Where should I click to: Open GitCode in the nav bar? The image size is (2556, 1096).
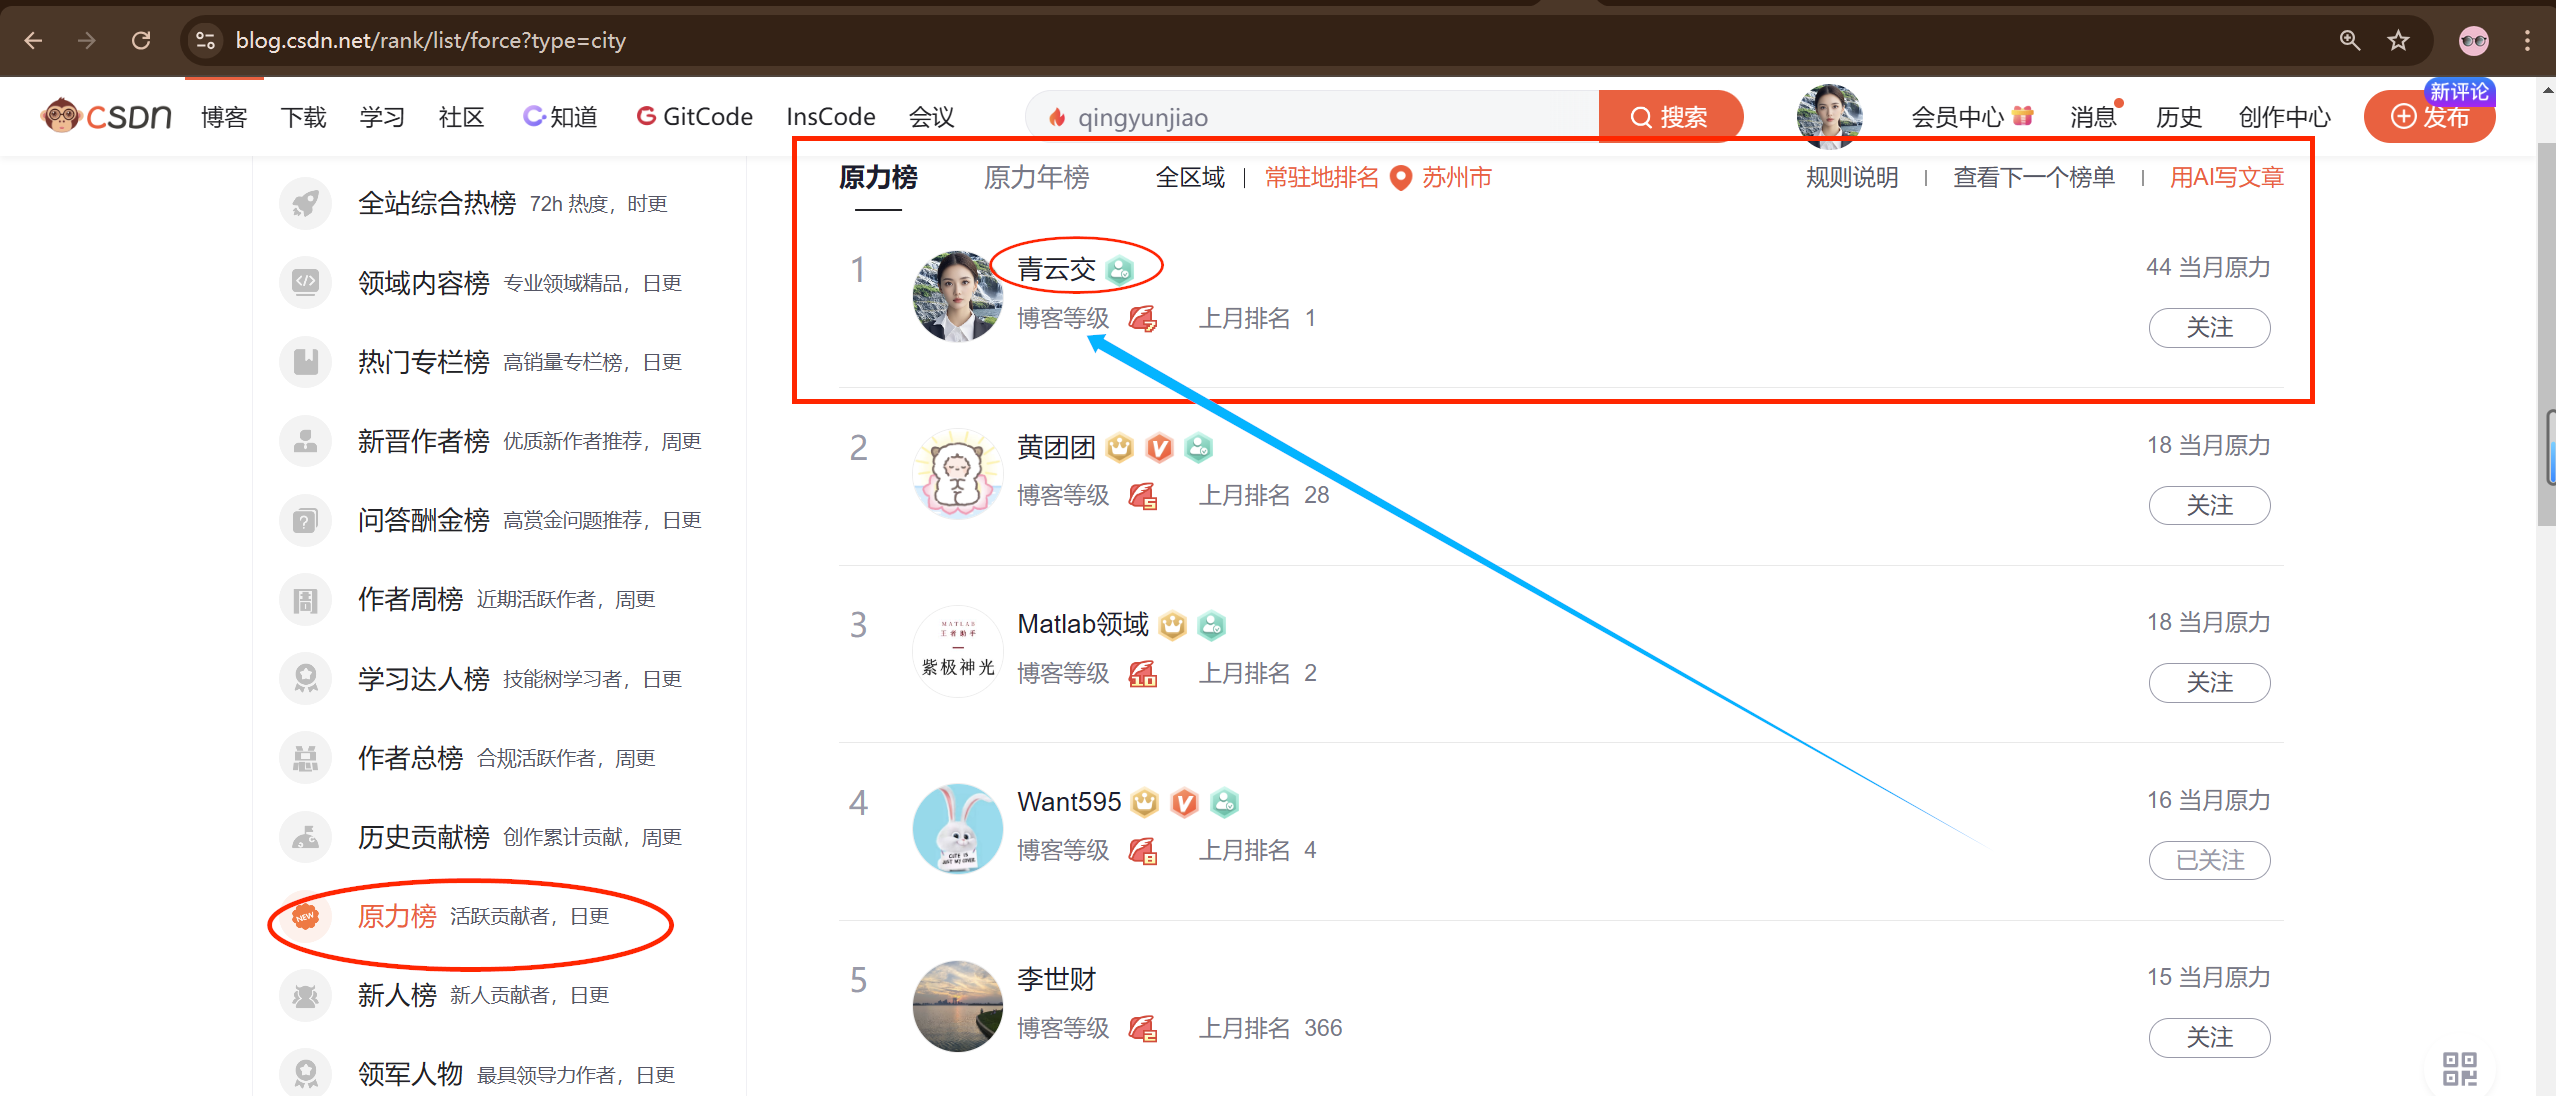coord(694,117)
